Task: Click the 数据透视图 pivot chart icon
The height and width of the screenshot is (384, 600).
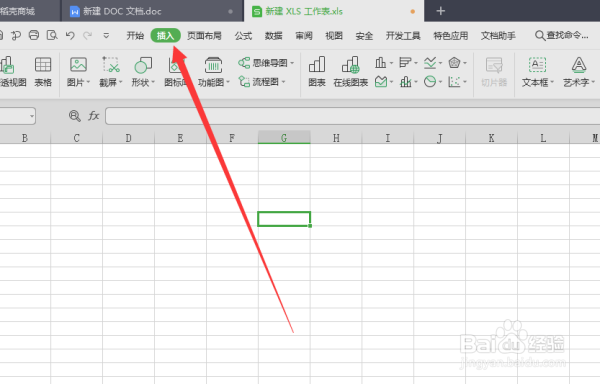Action: [8, 65]
